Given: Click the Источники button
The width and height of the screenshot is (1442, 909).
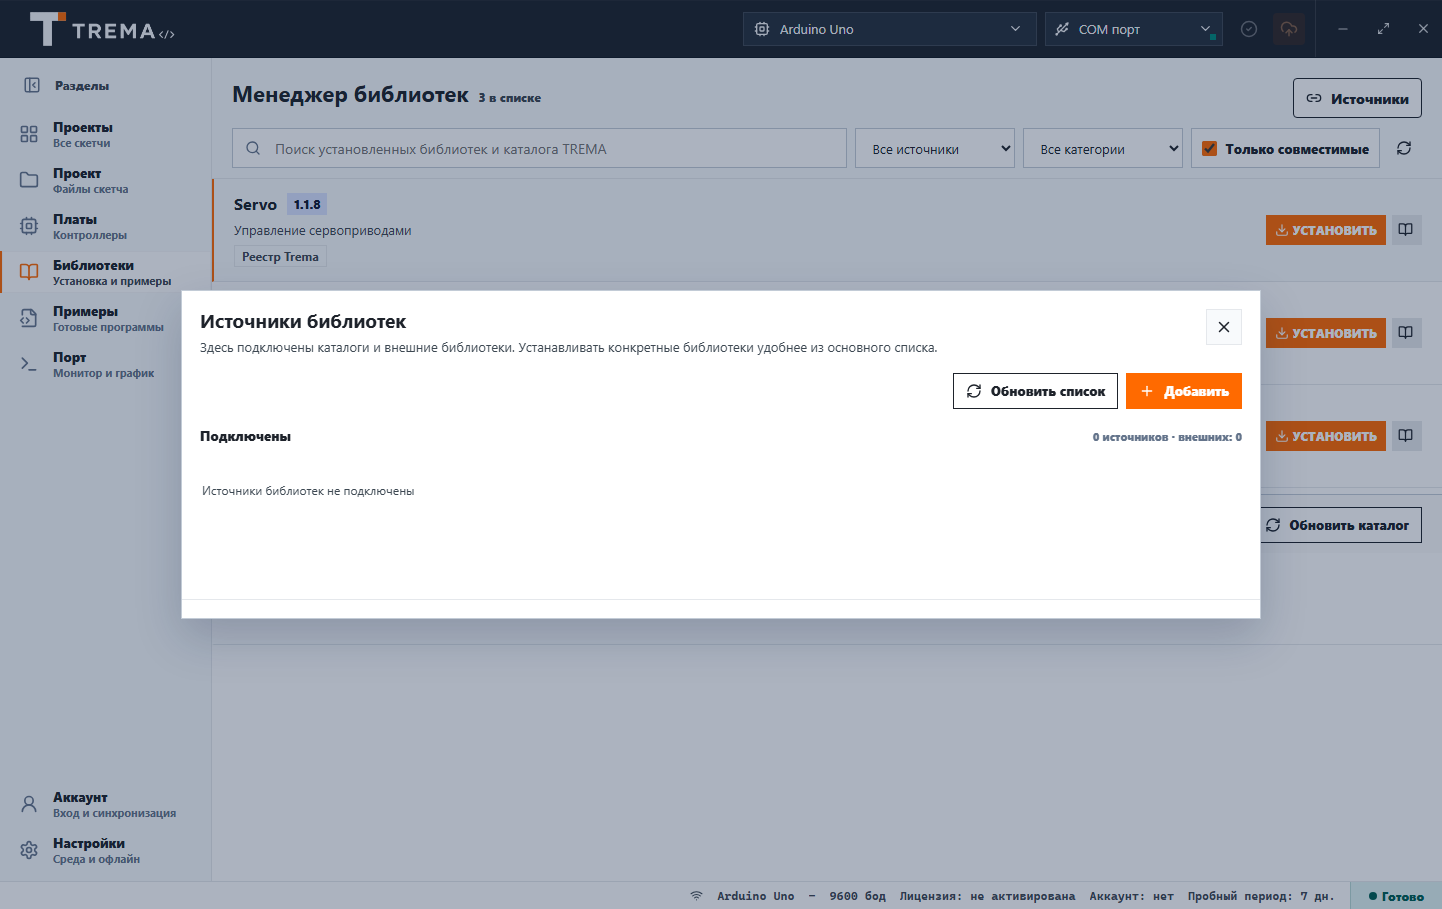Looking at the screenshot, I should [1357, 98].
